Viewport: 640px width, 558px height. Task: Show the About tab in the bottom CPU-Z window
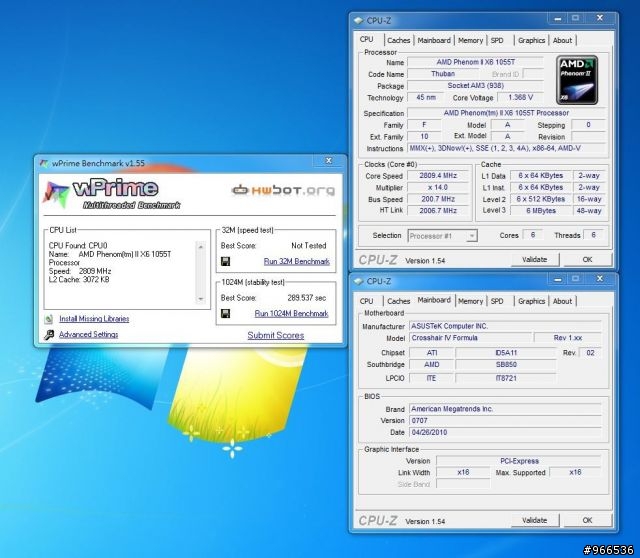click(x=562, y=301)
